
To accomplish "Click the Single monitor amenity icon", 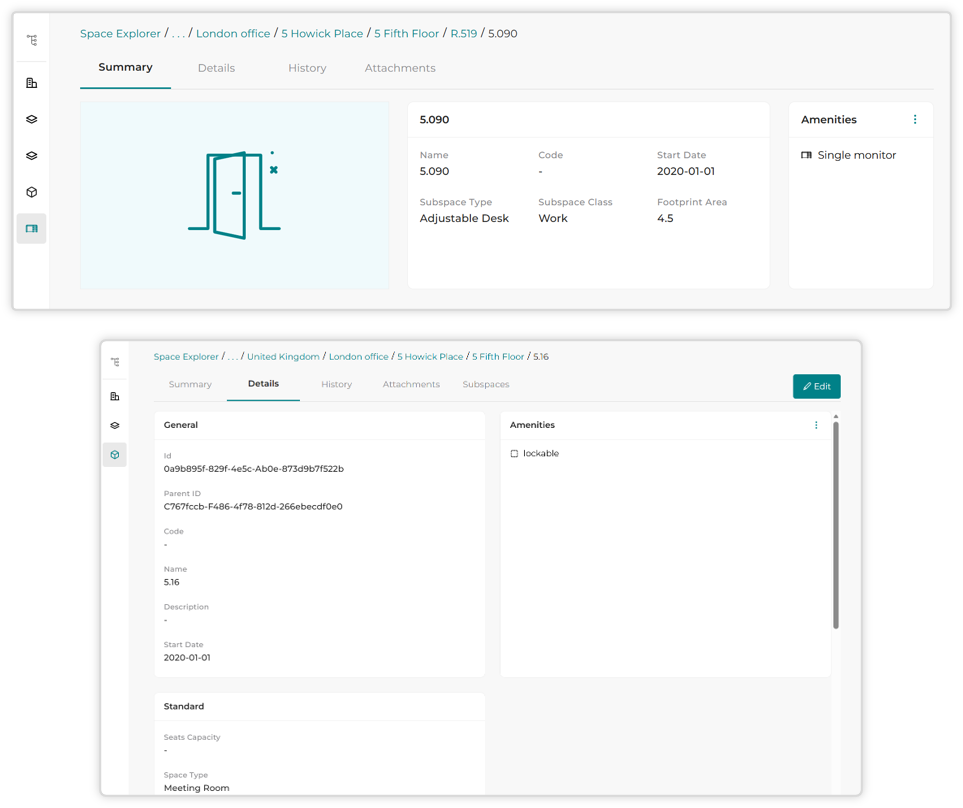I will [x=806, y=155].
